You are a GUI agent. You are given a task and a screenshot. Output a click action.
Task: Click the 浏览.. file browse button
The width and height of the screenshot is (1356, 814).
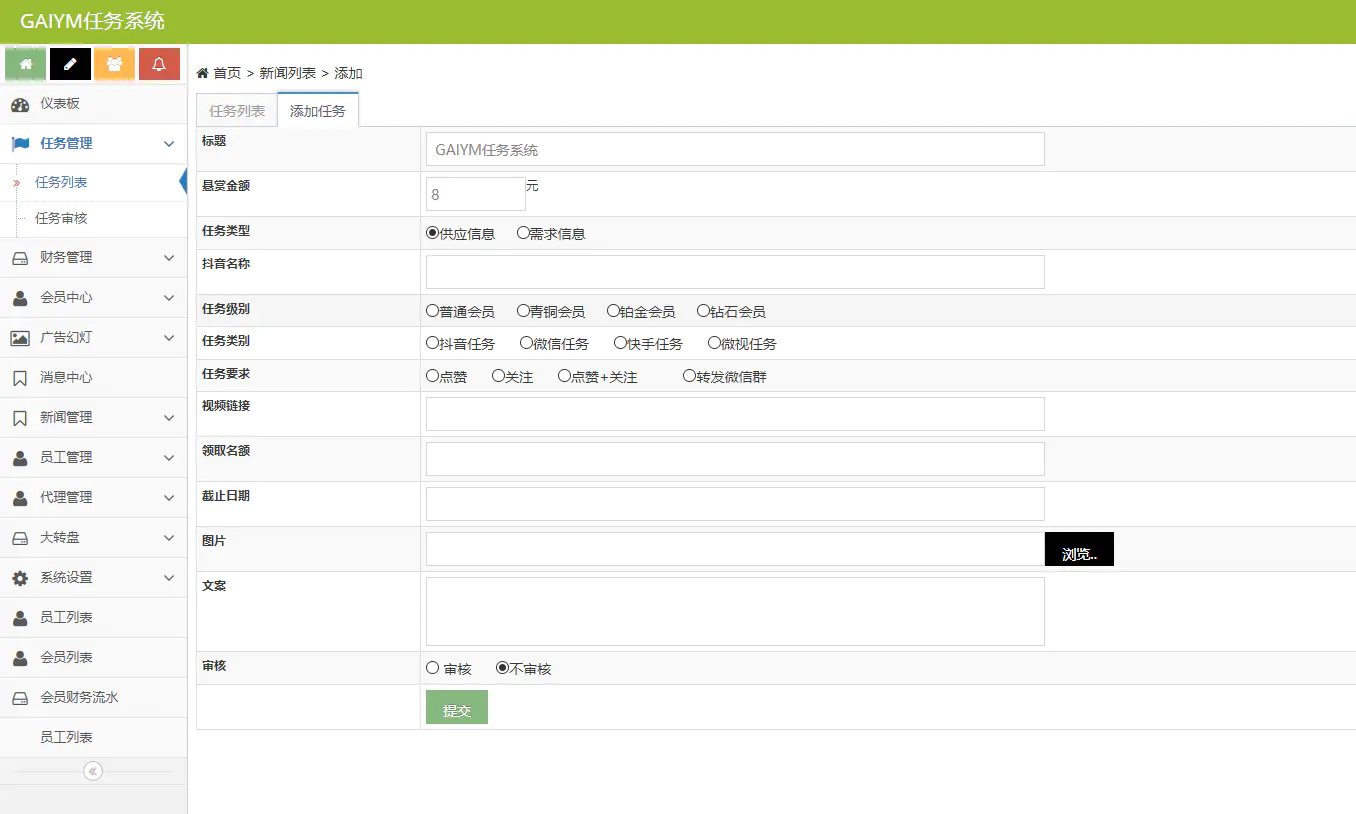click(x=1079, y=550)
